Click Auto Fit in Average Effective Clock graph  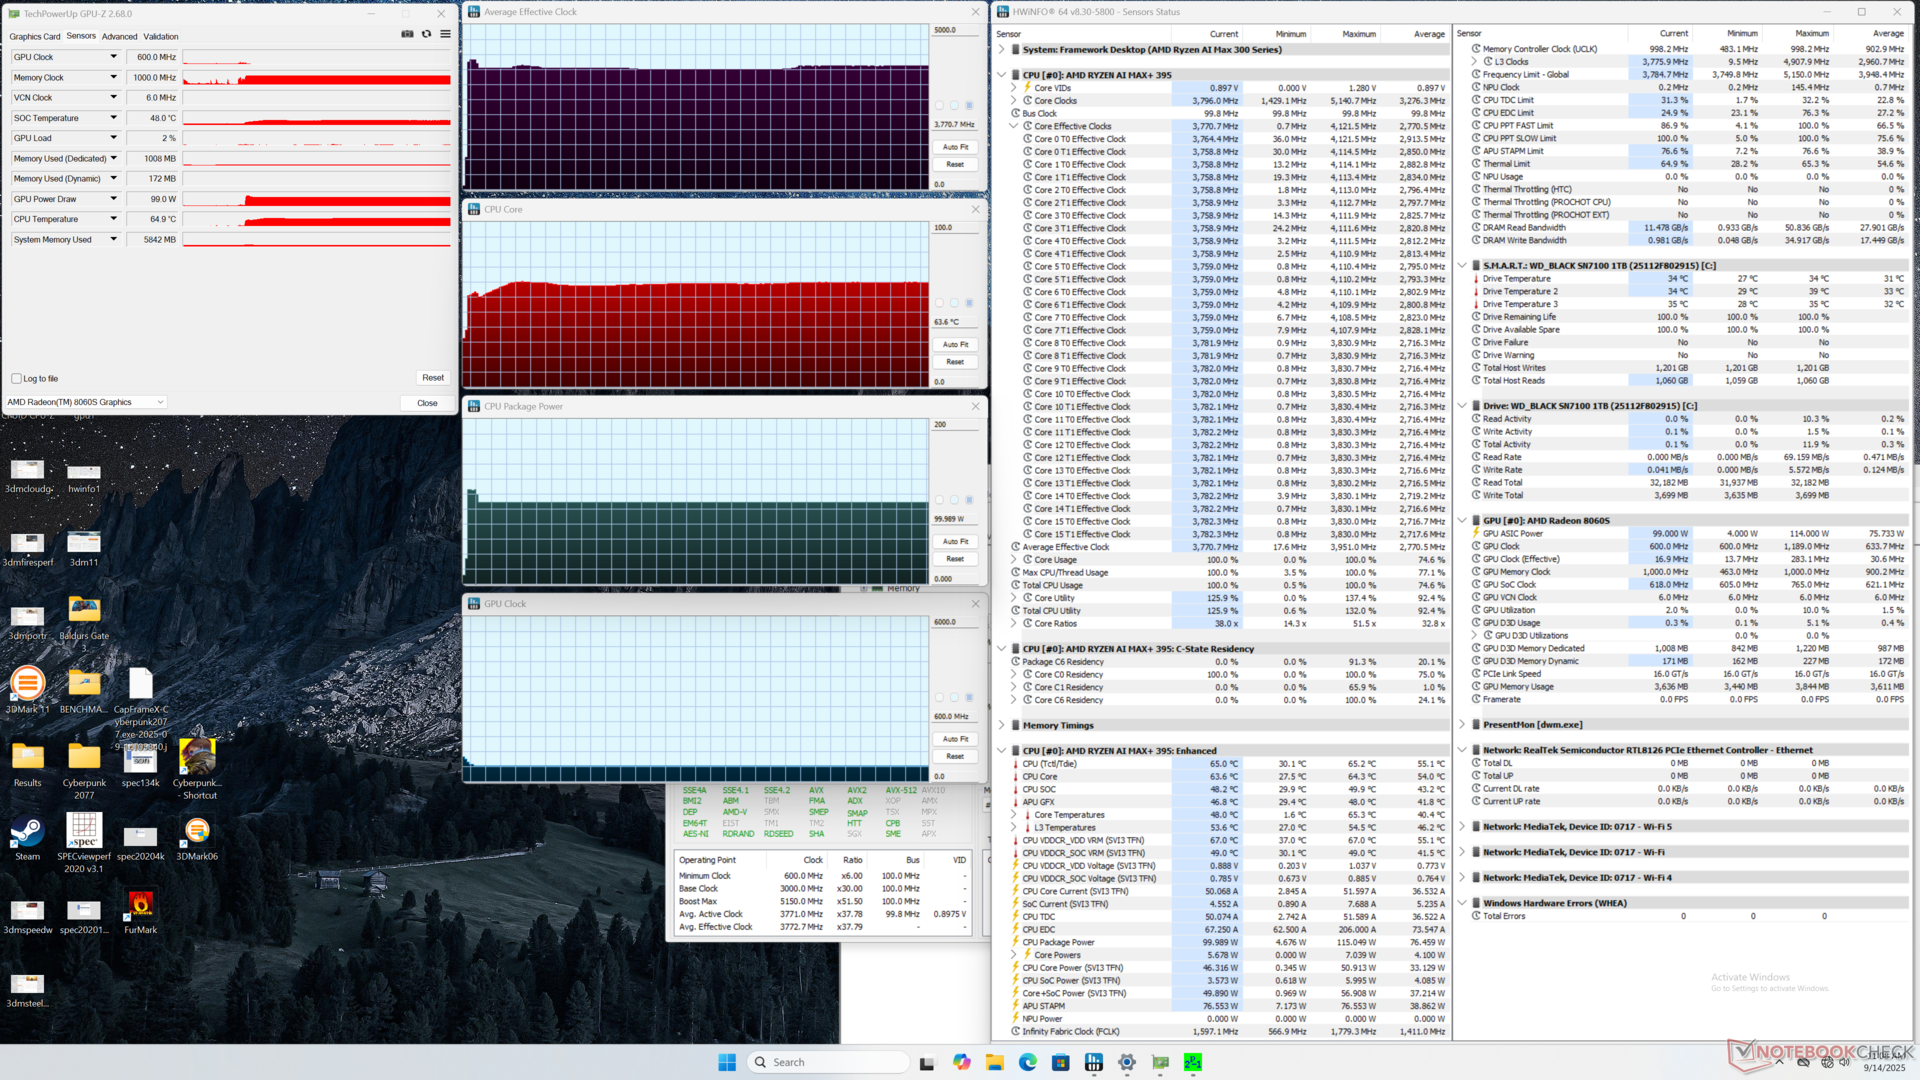(955, 147)
